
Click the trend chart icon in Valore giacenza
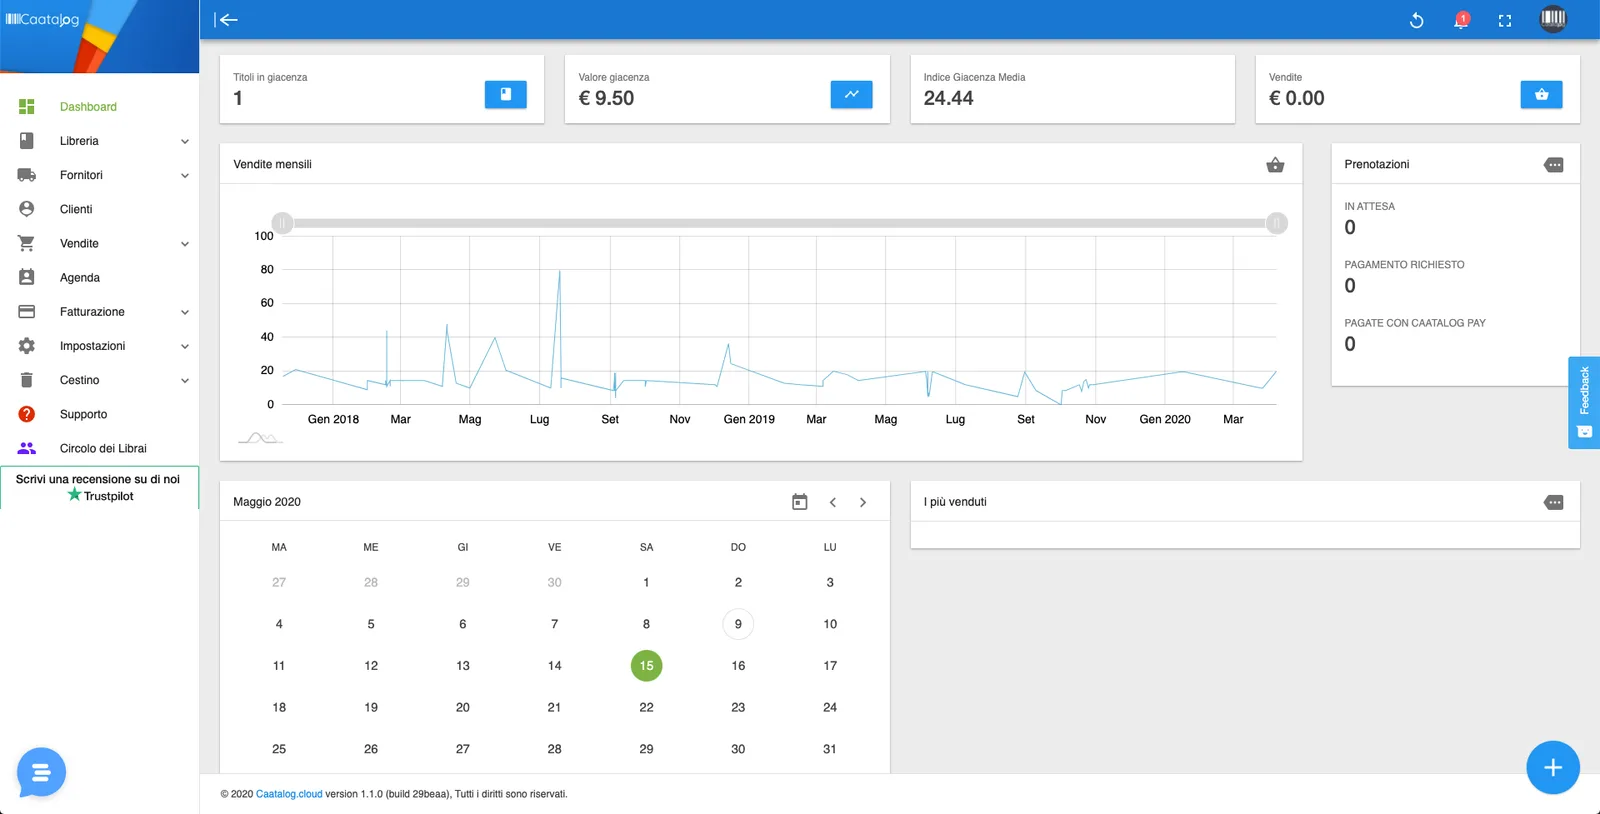point(851,94)
